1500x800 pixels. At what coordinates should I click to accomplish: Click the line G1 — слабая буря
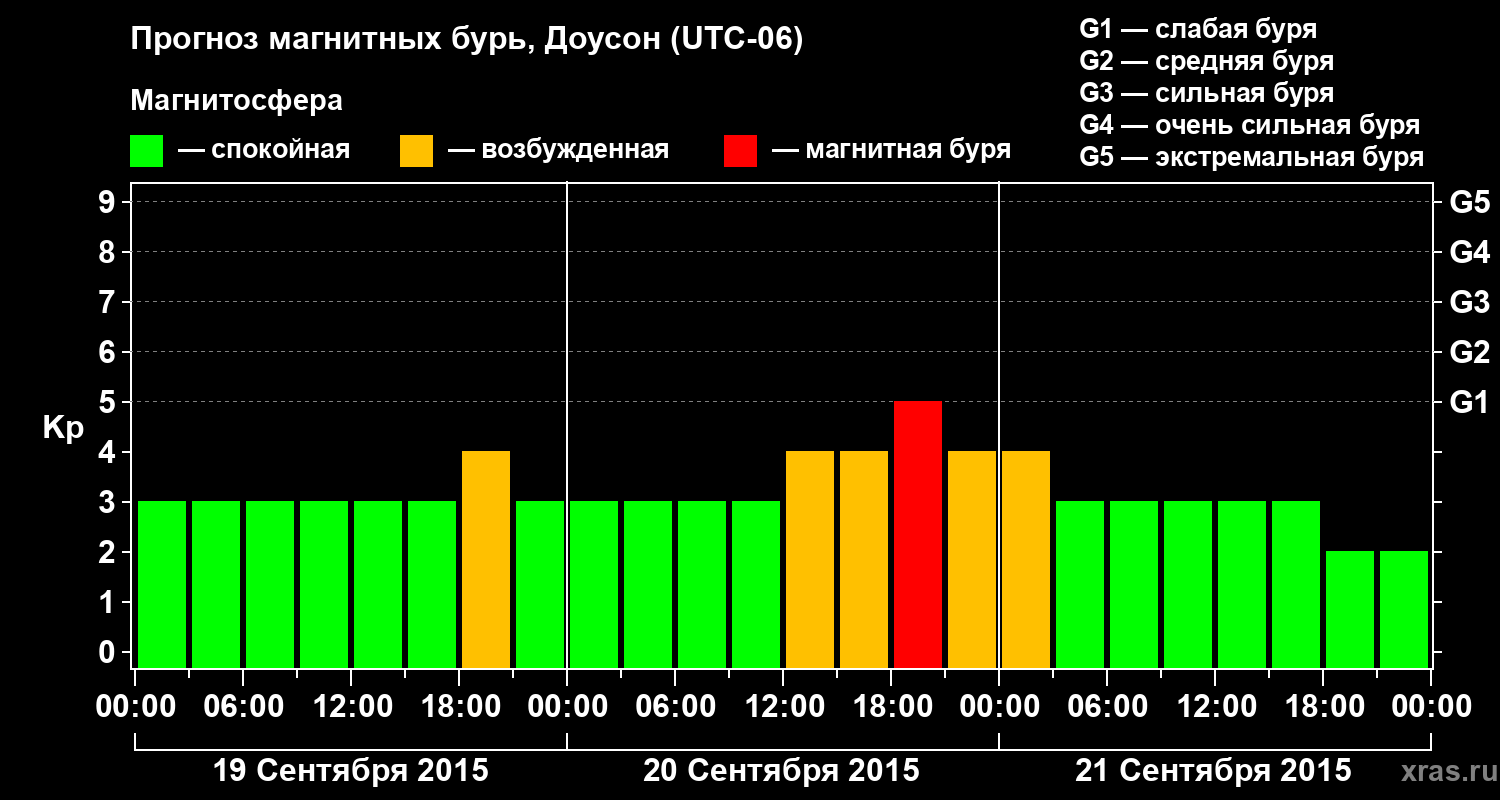tap(1198, 29)
